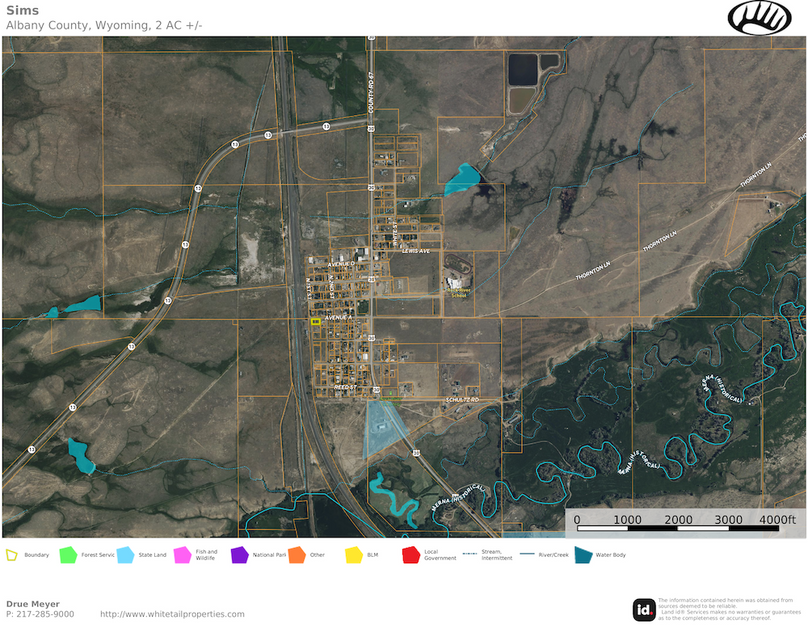Click the Sims map title
The height and width of the screenshot is (625, 808).
(x=22, y=9)
